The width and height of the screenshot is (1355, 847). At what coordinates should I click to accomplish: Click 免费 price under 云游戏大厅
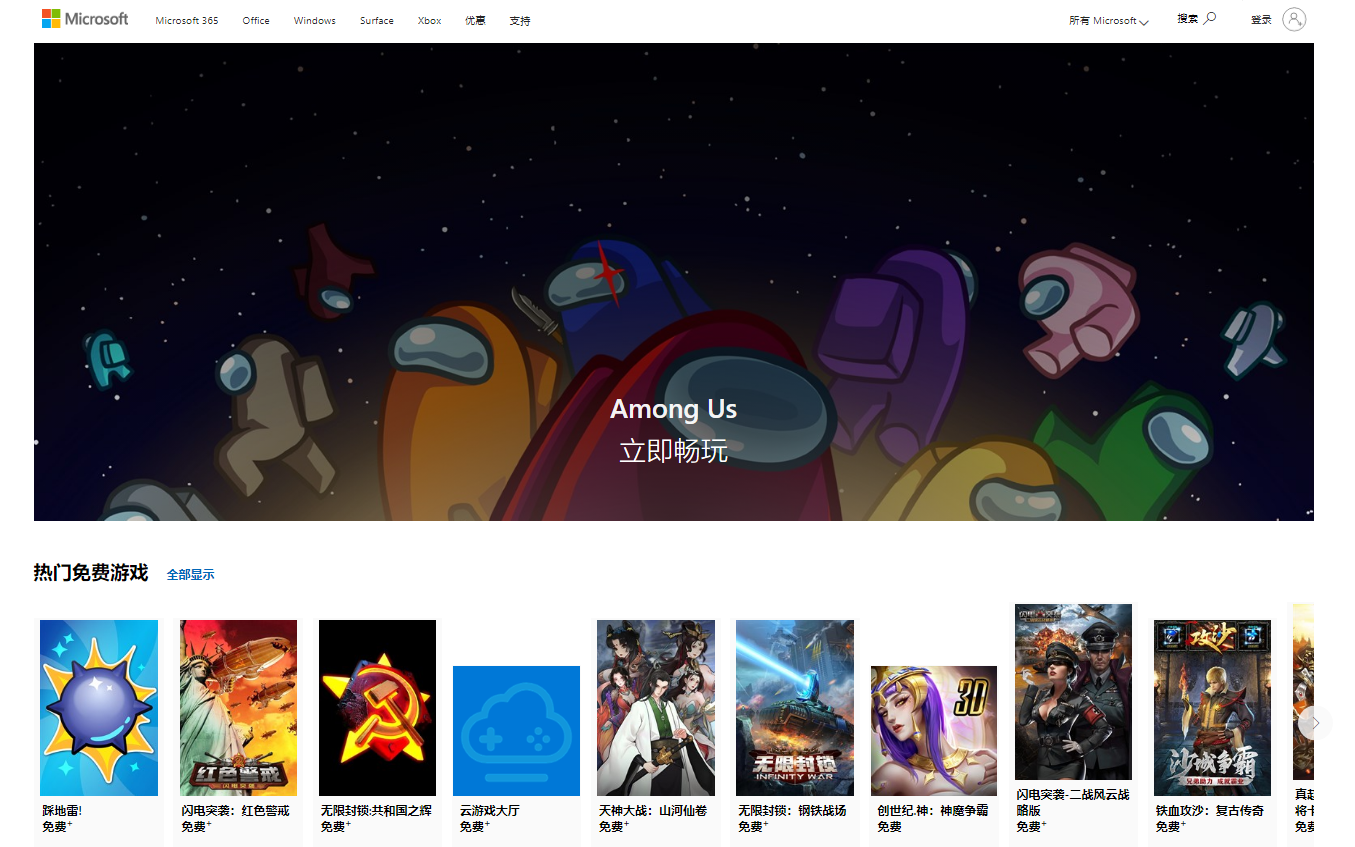pos(475,827)
